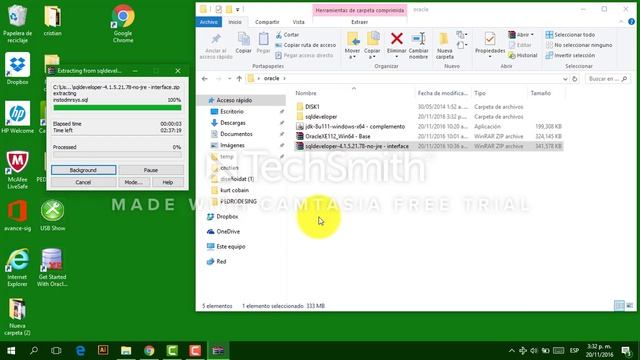Click Pause in extraction dialog

click(151, 170)
